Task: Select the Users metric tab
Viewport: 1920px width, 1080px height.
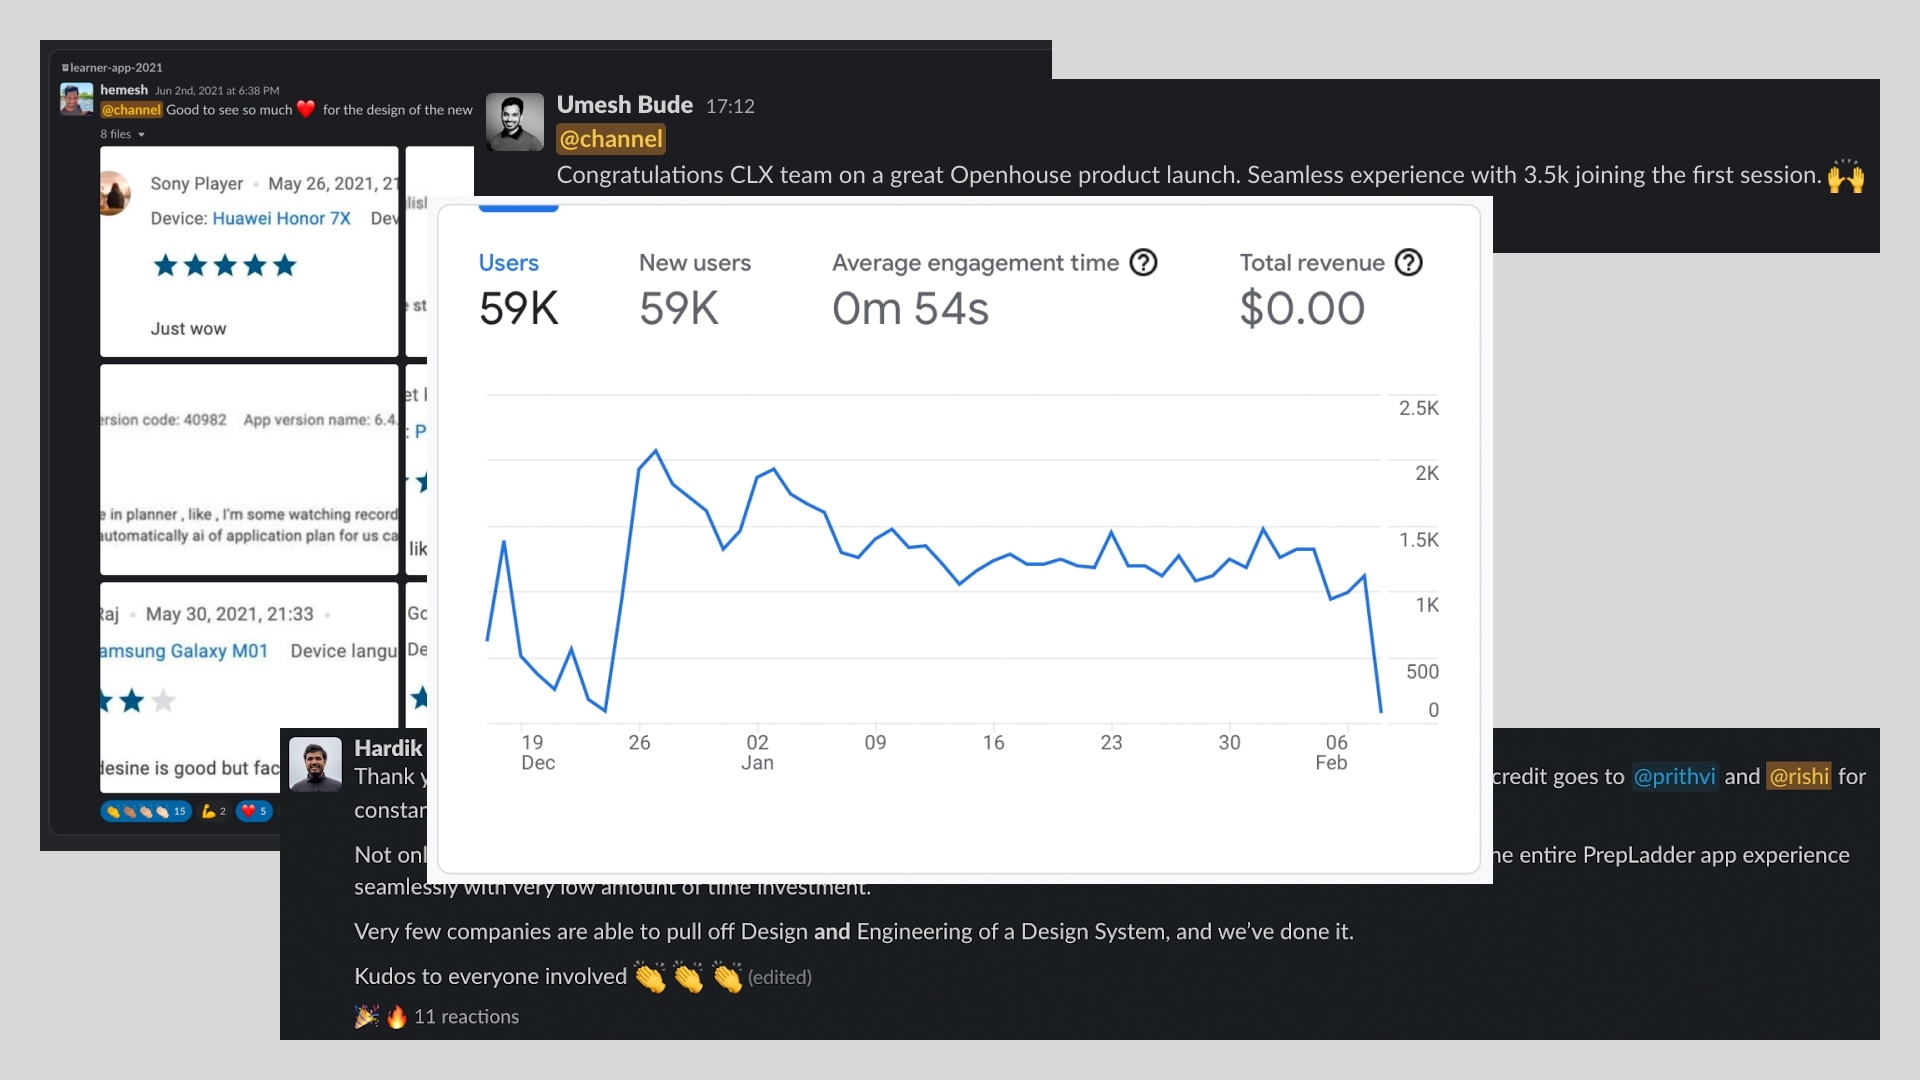Action: (x=518, y=287)
